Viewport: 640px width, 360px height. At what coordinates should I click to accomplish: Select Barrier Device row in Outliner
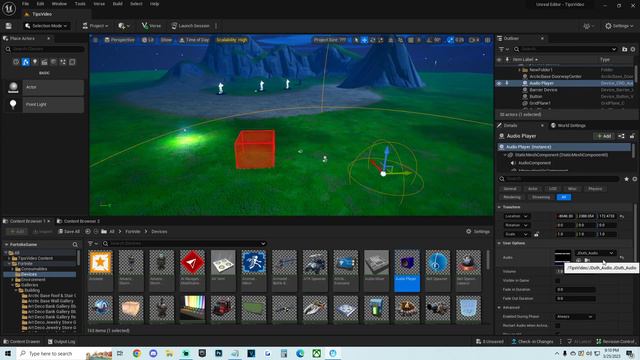[x=565, y=90]
